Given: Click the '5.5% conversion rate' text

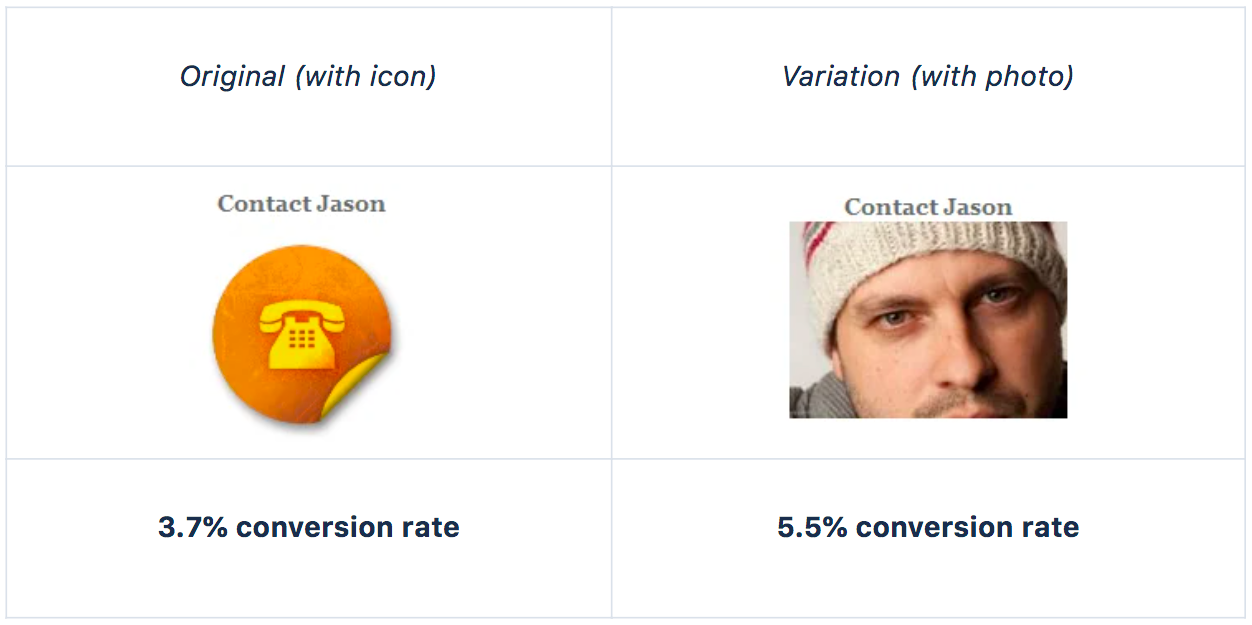Looking at the screenshot, I should [928, 527].
